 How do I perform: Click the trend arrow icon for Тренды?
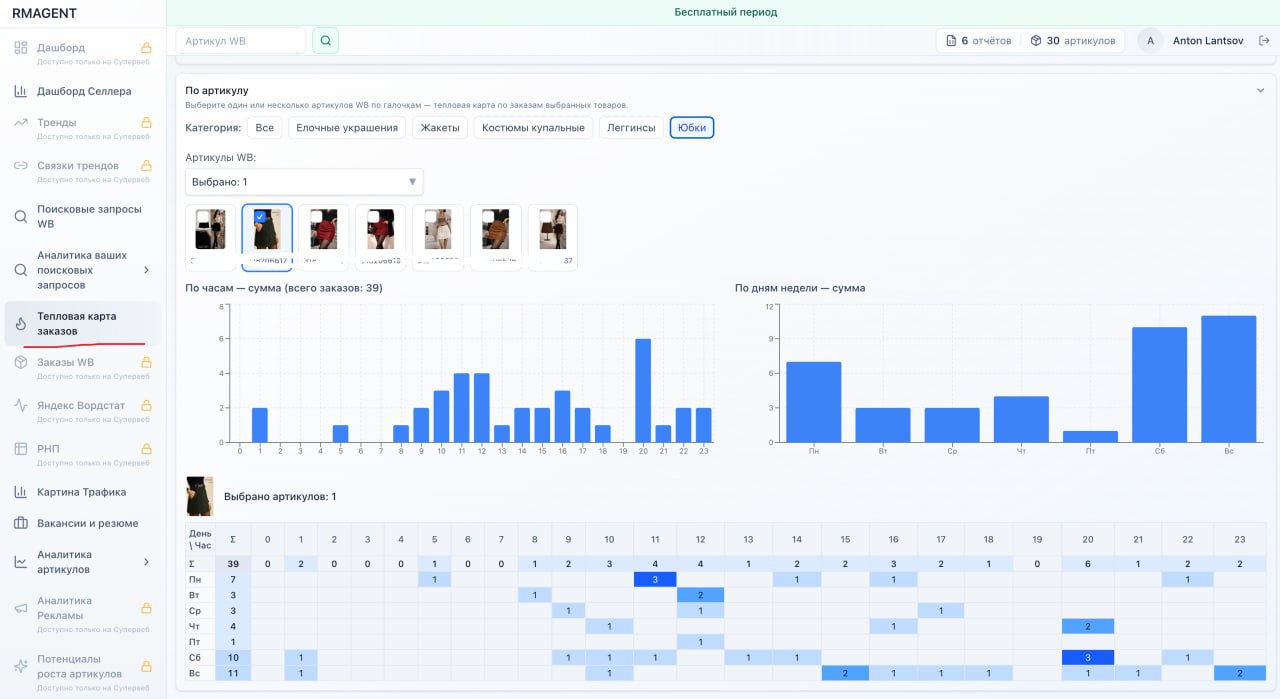(x=20, y=122)
